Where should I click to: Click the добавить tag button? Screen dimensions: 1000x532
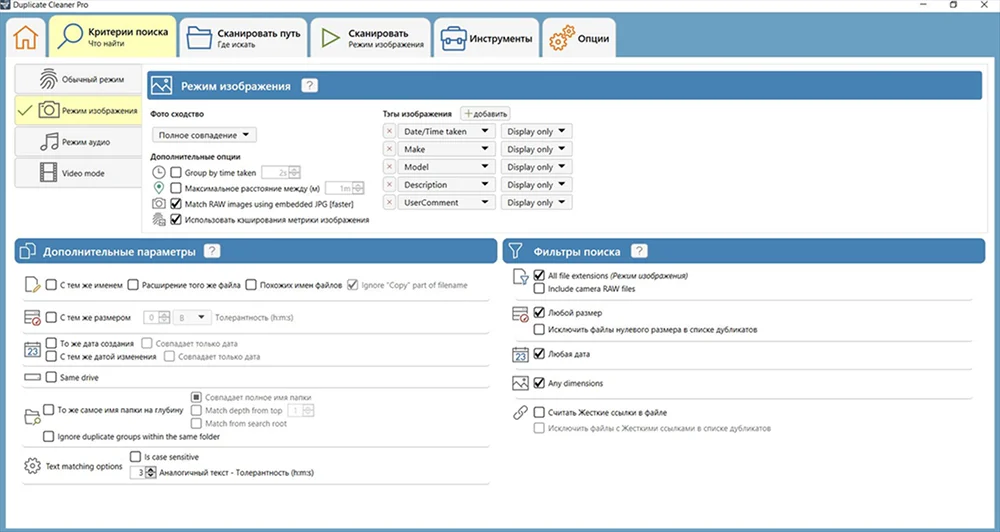point(486,114)
